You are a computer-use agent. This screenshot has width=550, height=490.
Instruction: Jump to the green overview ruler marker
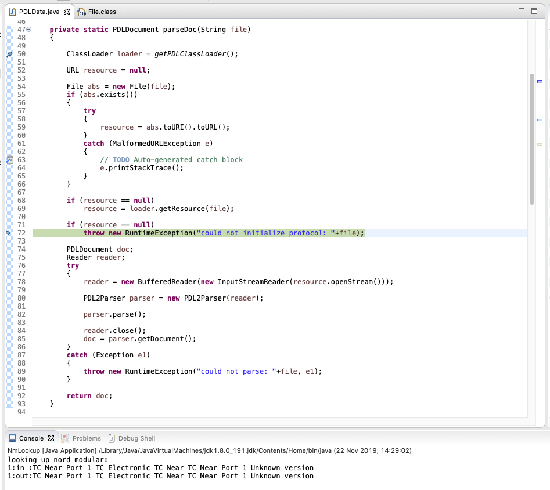(x=539, y=145)
